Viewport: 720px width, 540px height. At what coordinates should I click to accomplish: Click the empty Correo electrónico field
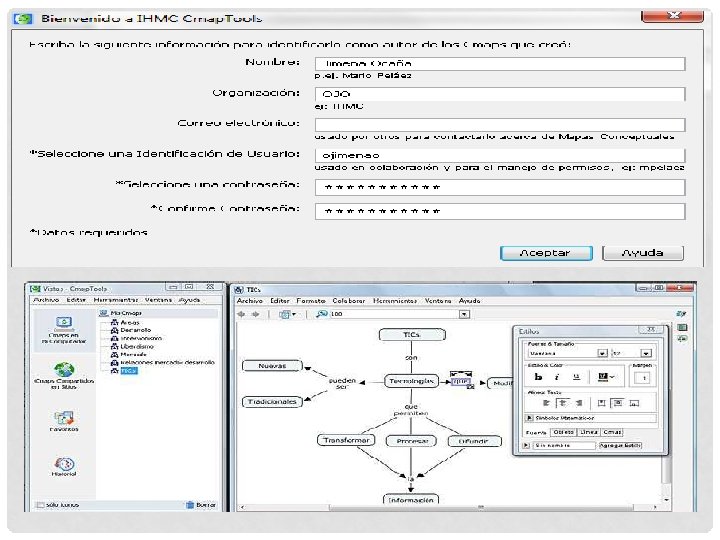(x=500, y=124)
